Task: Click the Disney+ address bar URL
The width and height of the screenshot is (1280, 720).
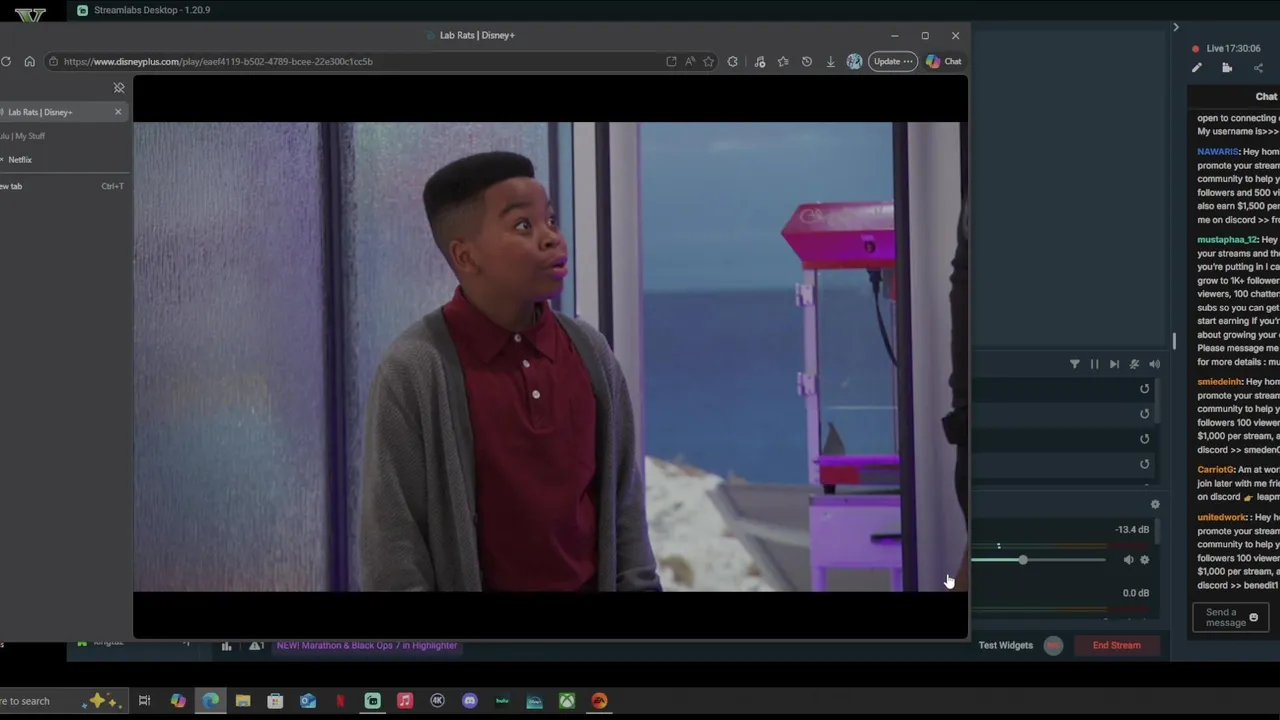Action: 218,61
